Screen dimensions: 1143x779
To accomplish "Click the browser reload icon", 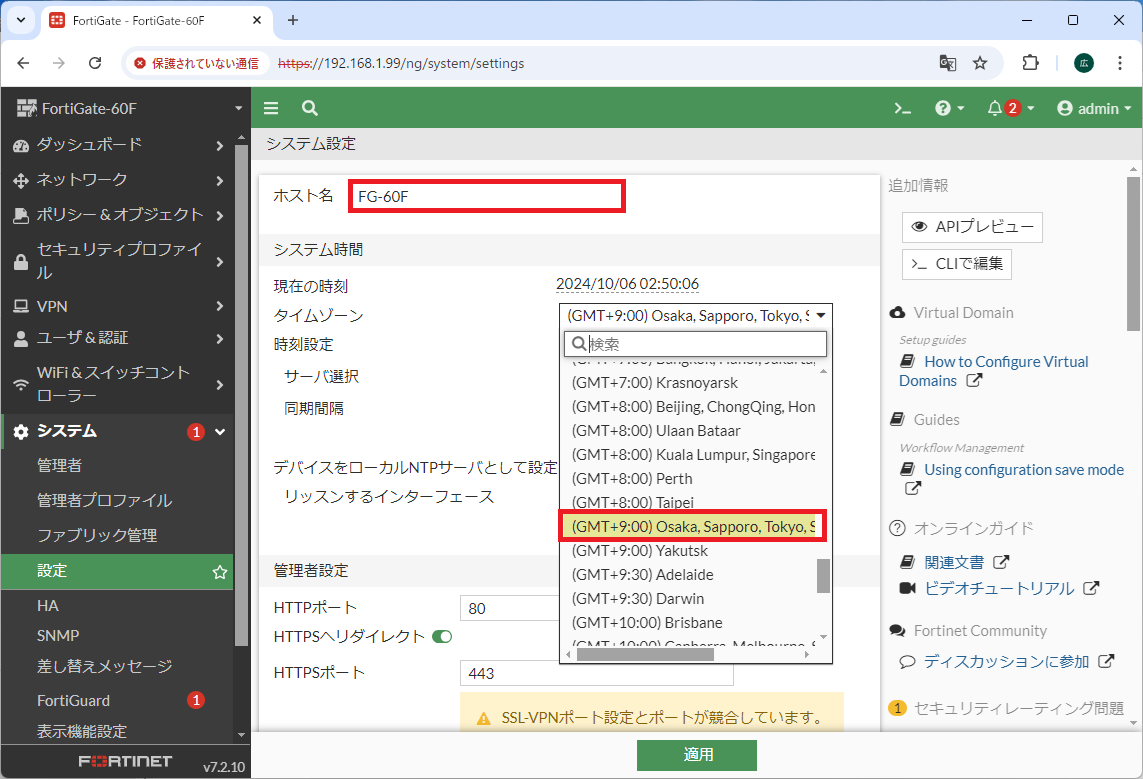I will [x=95, y=62].
